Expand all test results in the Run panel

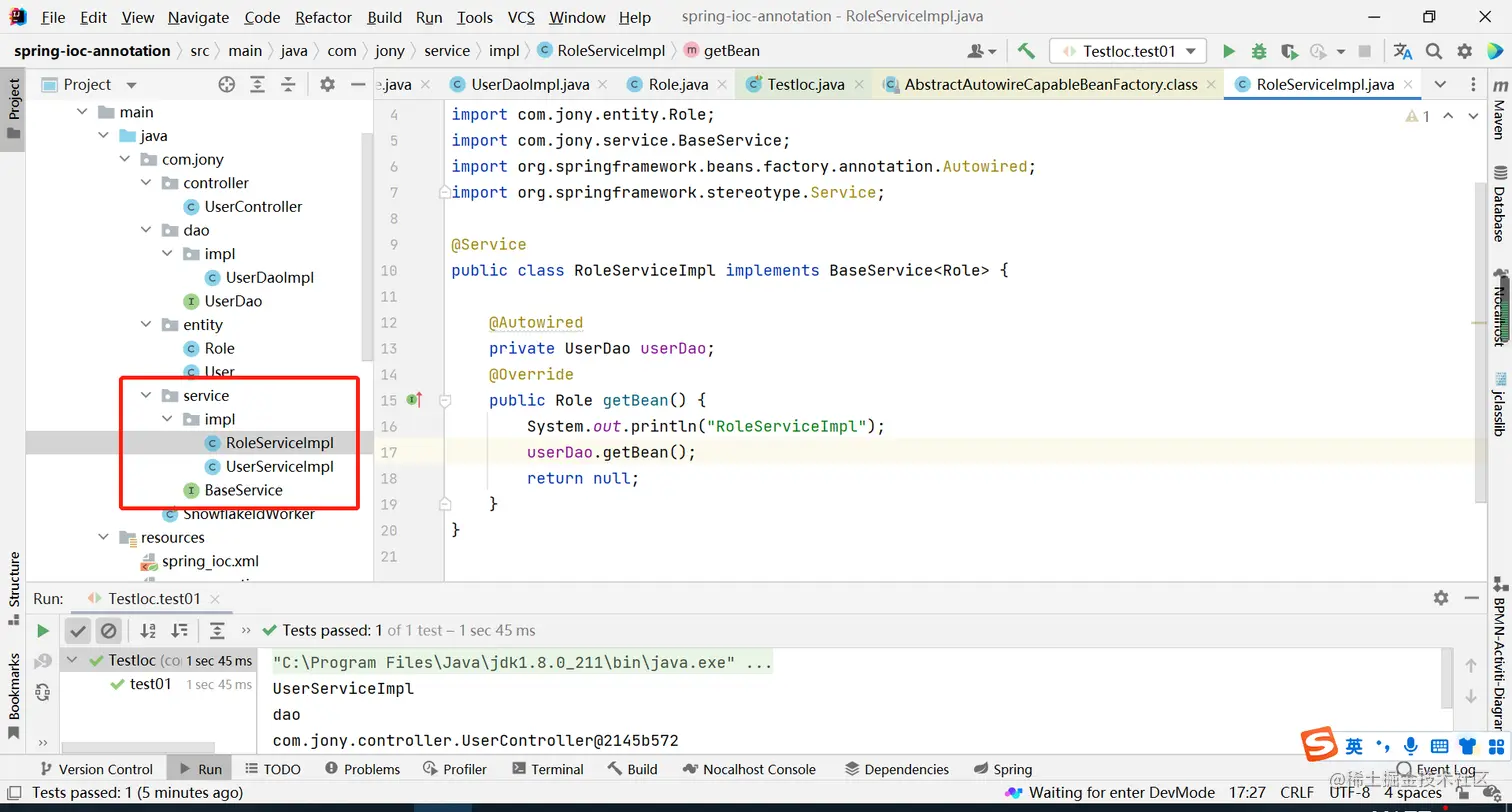pyautogui.click(x=217, y=631)
